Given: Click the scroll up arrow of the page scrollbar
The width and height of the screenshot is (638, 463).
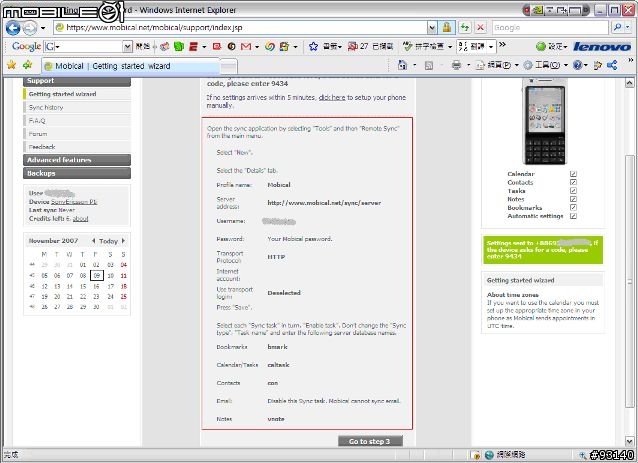Looking at the screenshot, I should 629,83.
